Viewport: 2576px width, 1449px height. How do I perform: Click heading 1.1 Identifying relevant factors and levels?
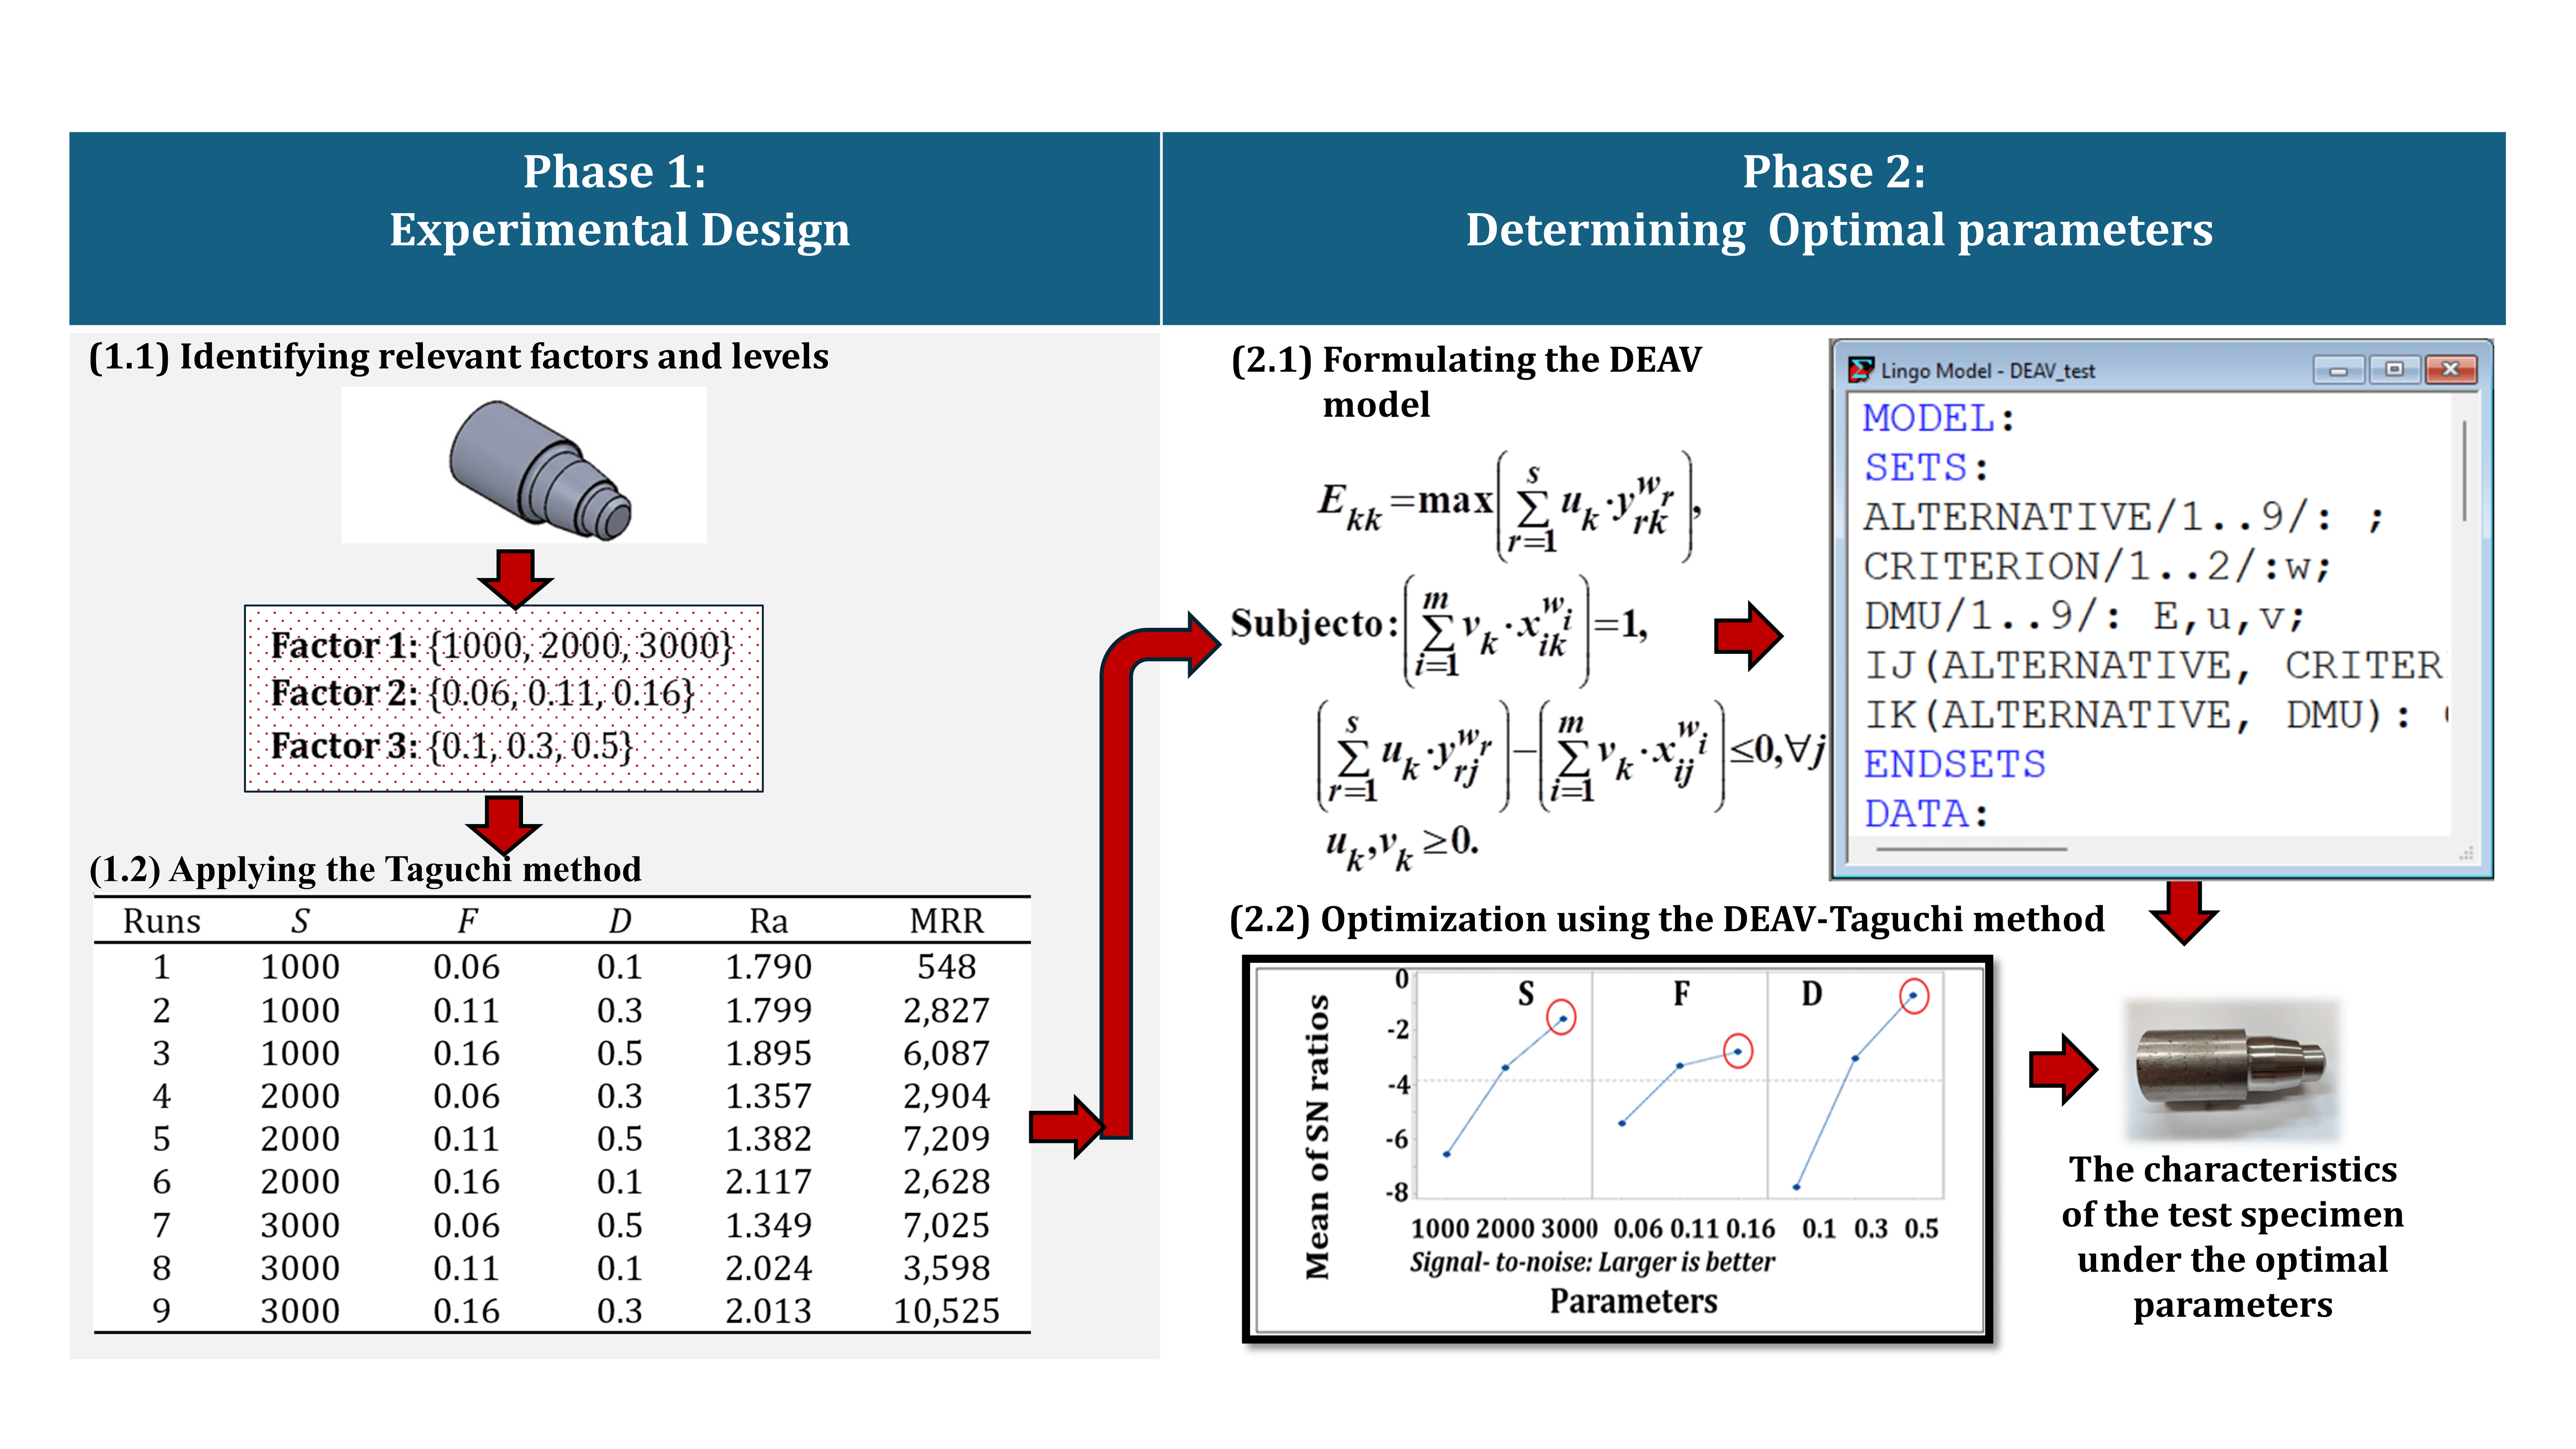[x=459, y=357]
